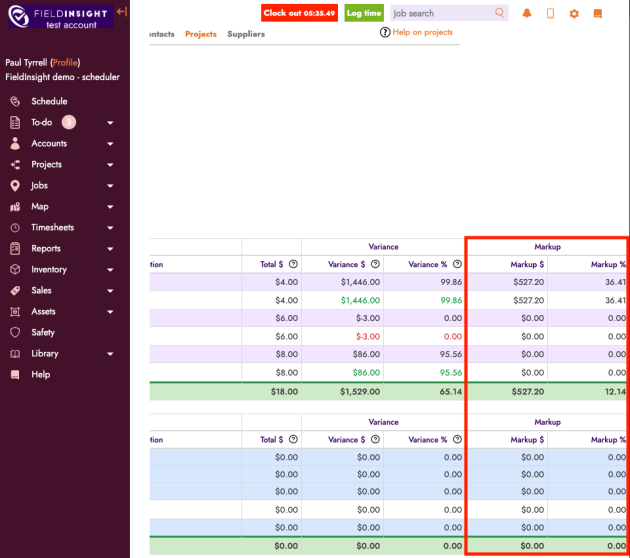The height and width of the screenshot is (558, 630).
Task: Switch to the Suppliers tab
Action: [x=246, y=34]
